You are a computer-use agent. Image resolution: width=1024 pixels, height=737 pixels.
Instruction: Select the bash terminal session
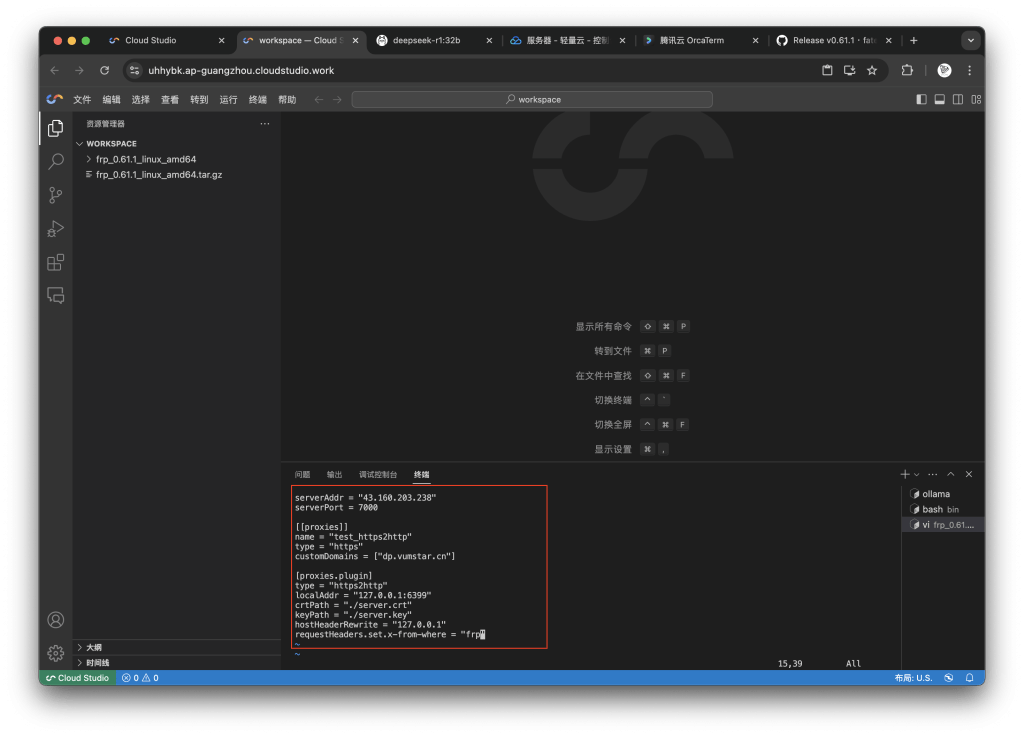coord(943,509)
